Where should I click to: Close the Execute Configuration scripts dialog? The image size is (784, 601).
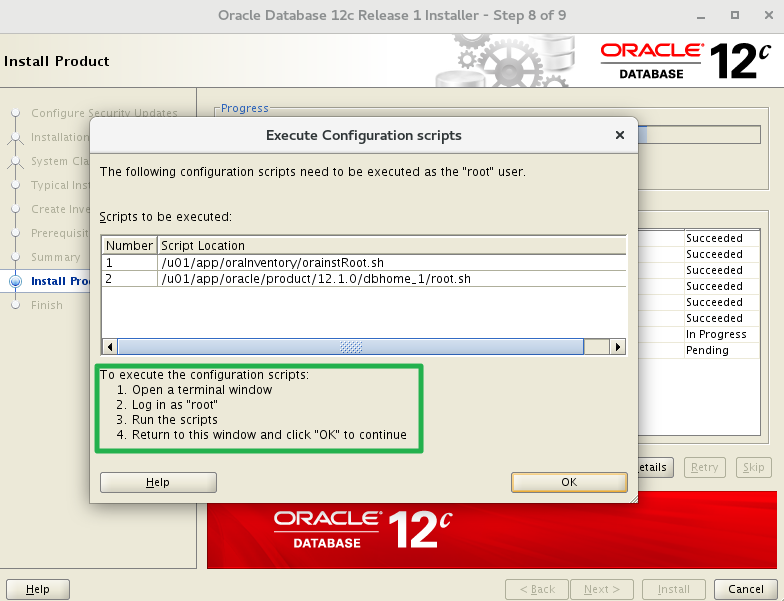pyautogui.click(x=620, y=135)
